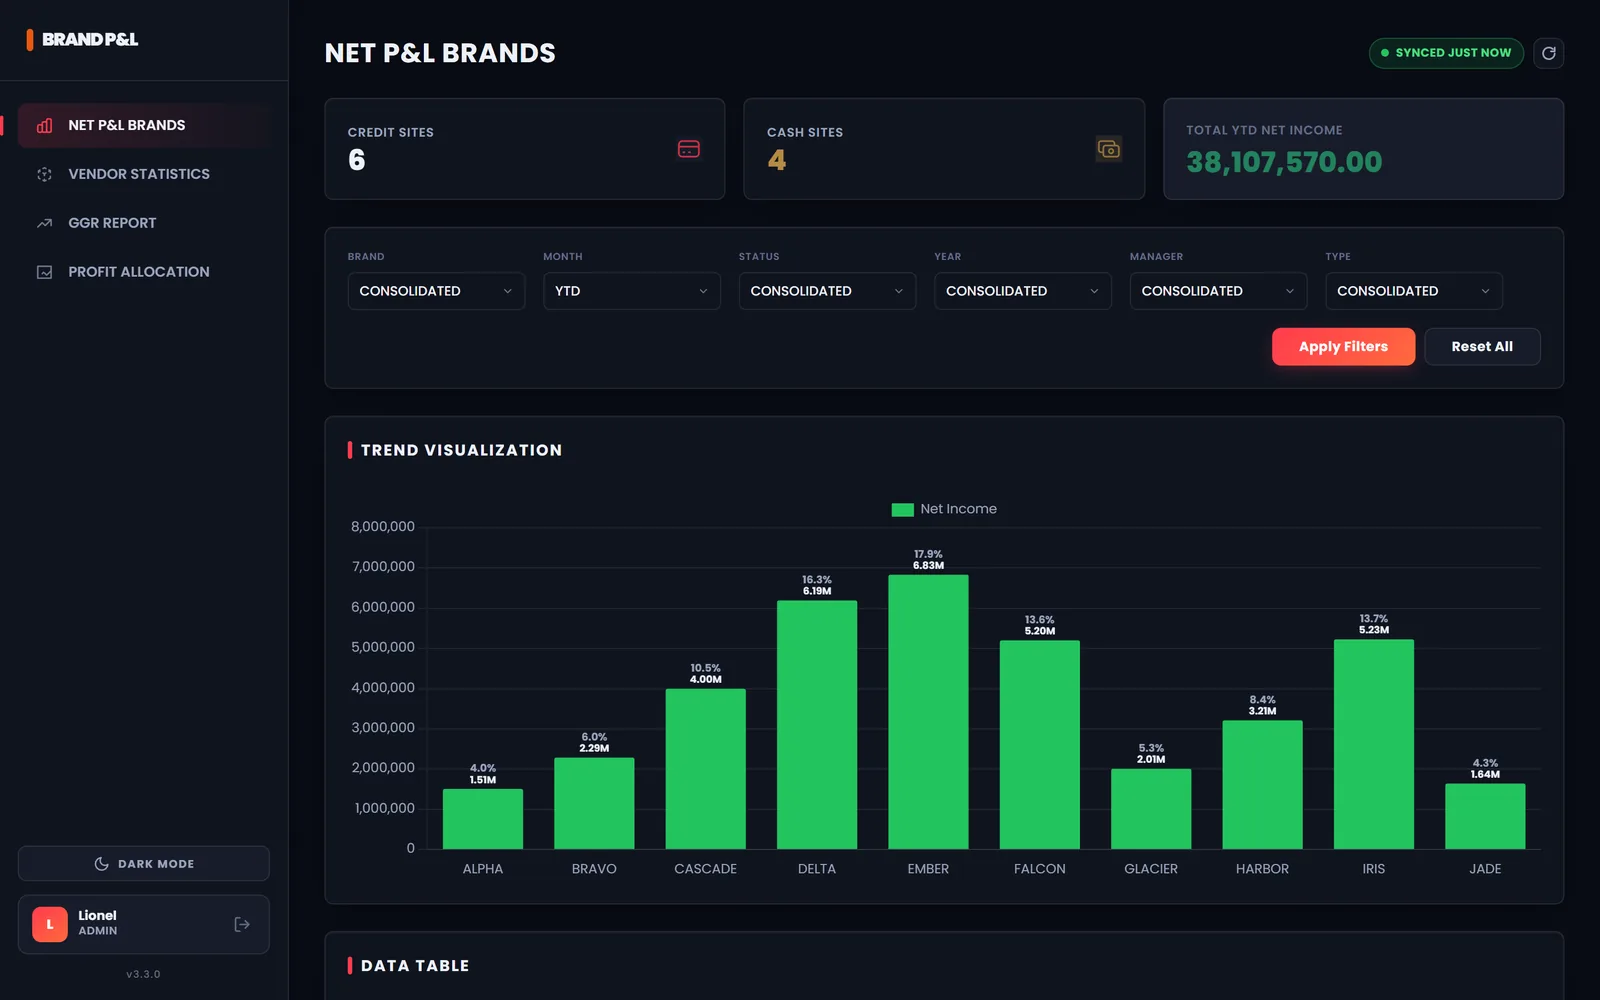1600x1000 pixels.
Task: Click the logout icon next to Lionel
Action: point(242,924)
